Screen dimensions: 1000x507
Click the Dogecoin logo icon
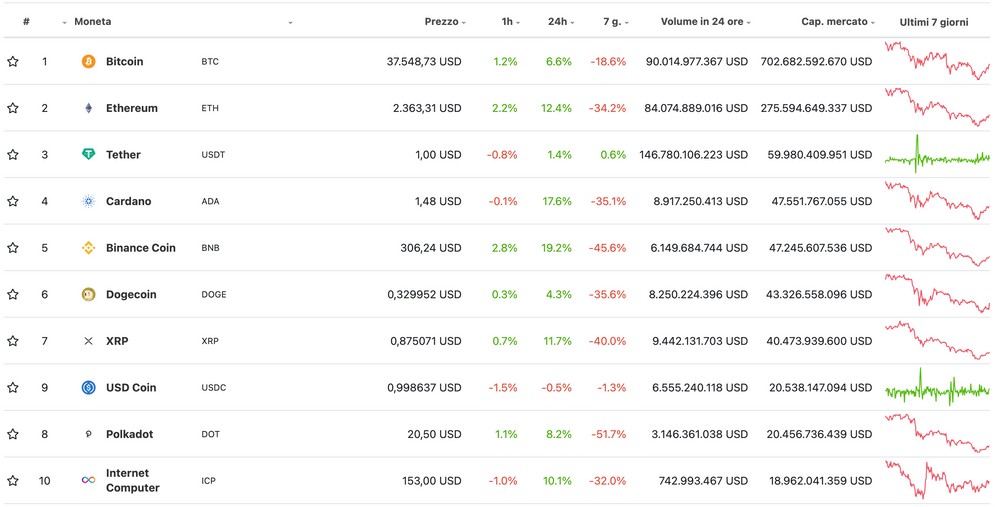pos(88,295)
